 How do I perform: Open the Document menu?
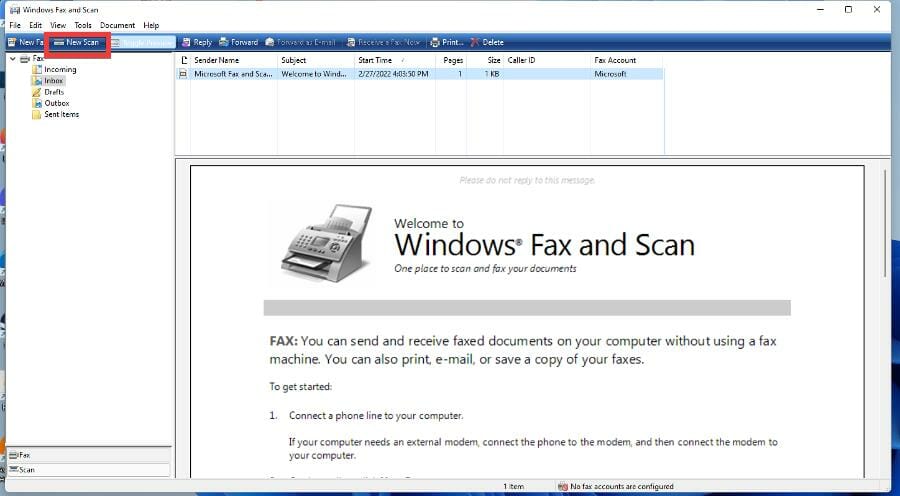click(x=118, y=25)
